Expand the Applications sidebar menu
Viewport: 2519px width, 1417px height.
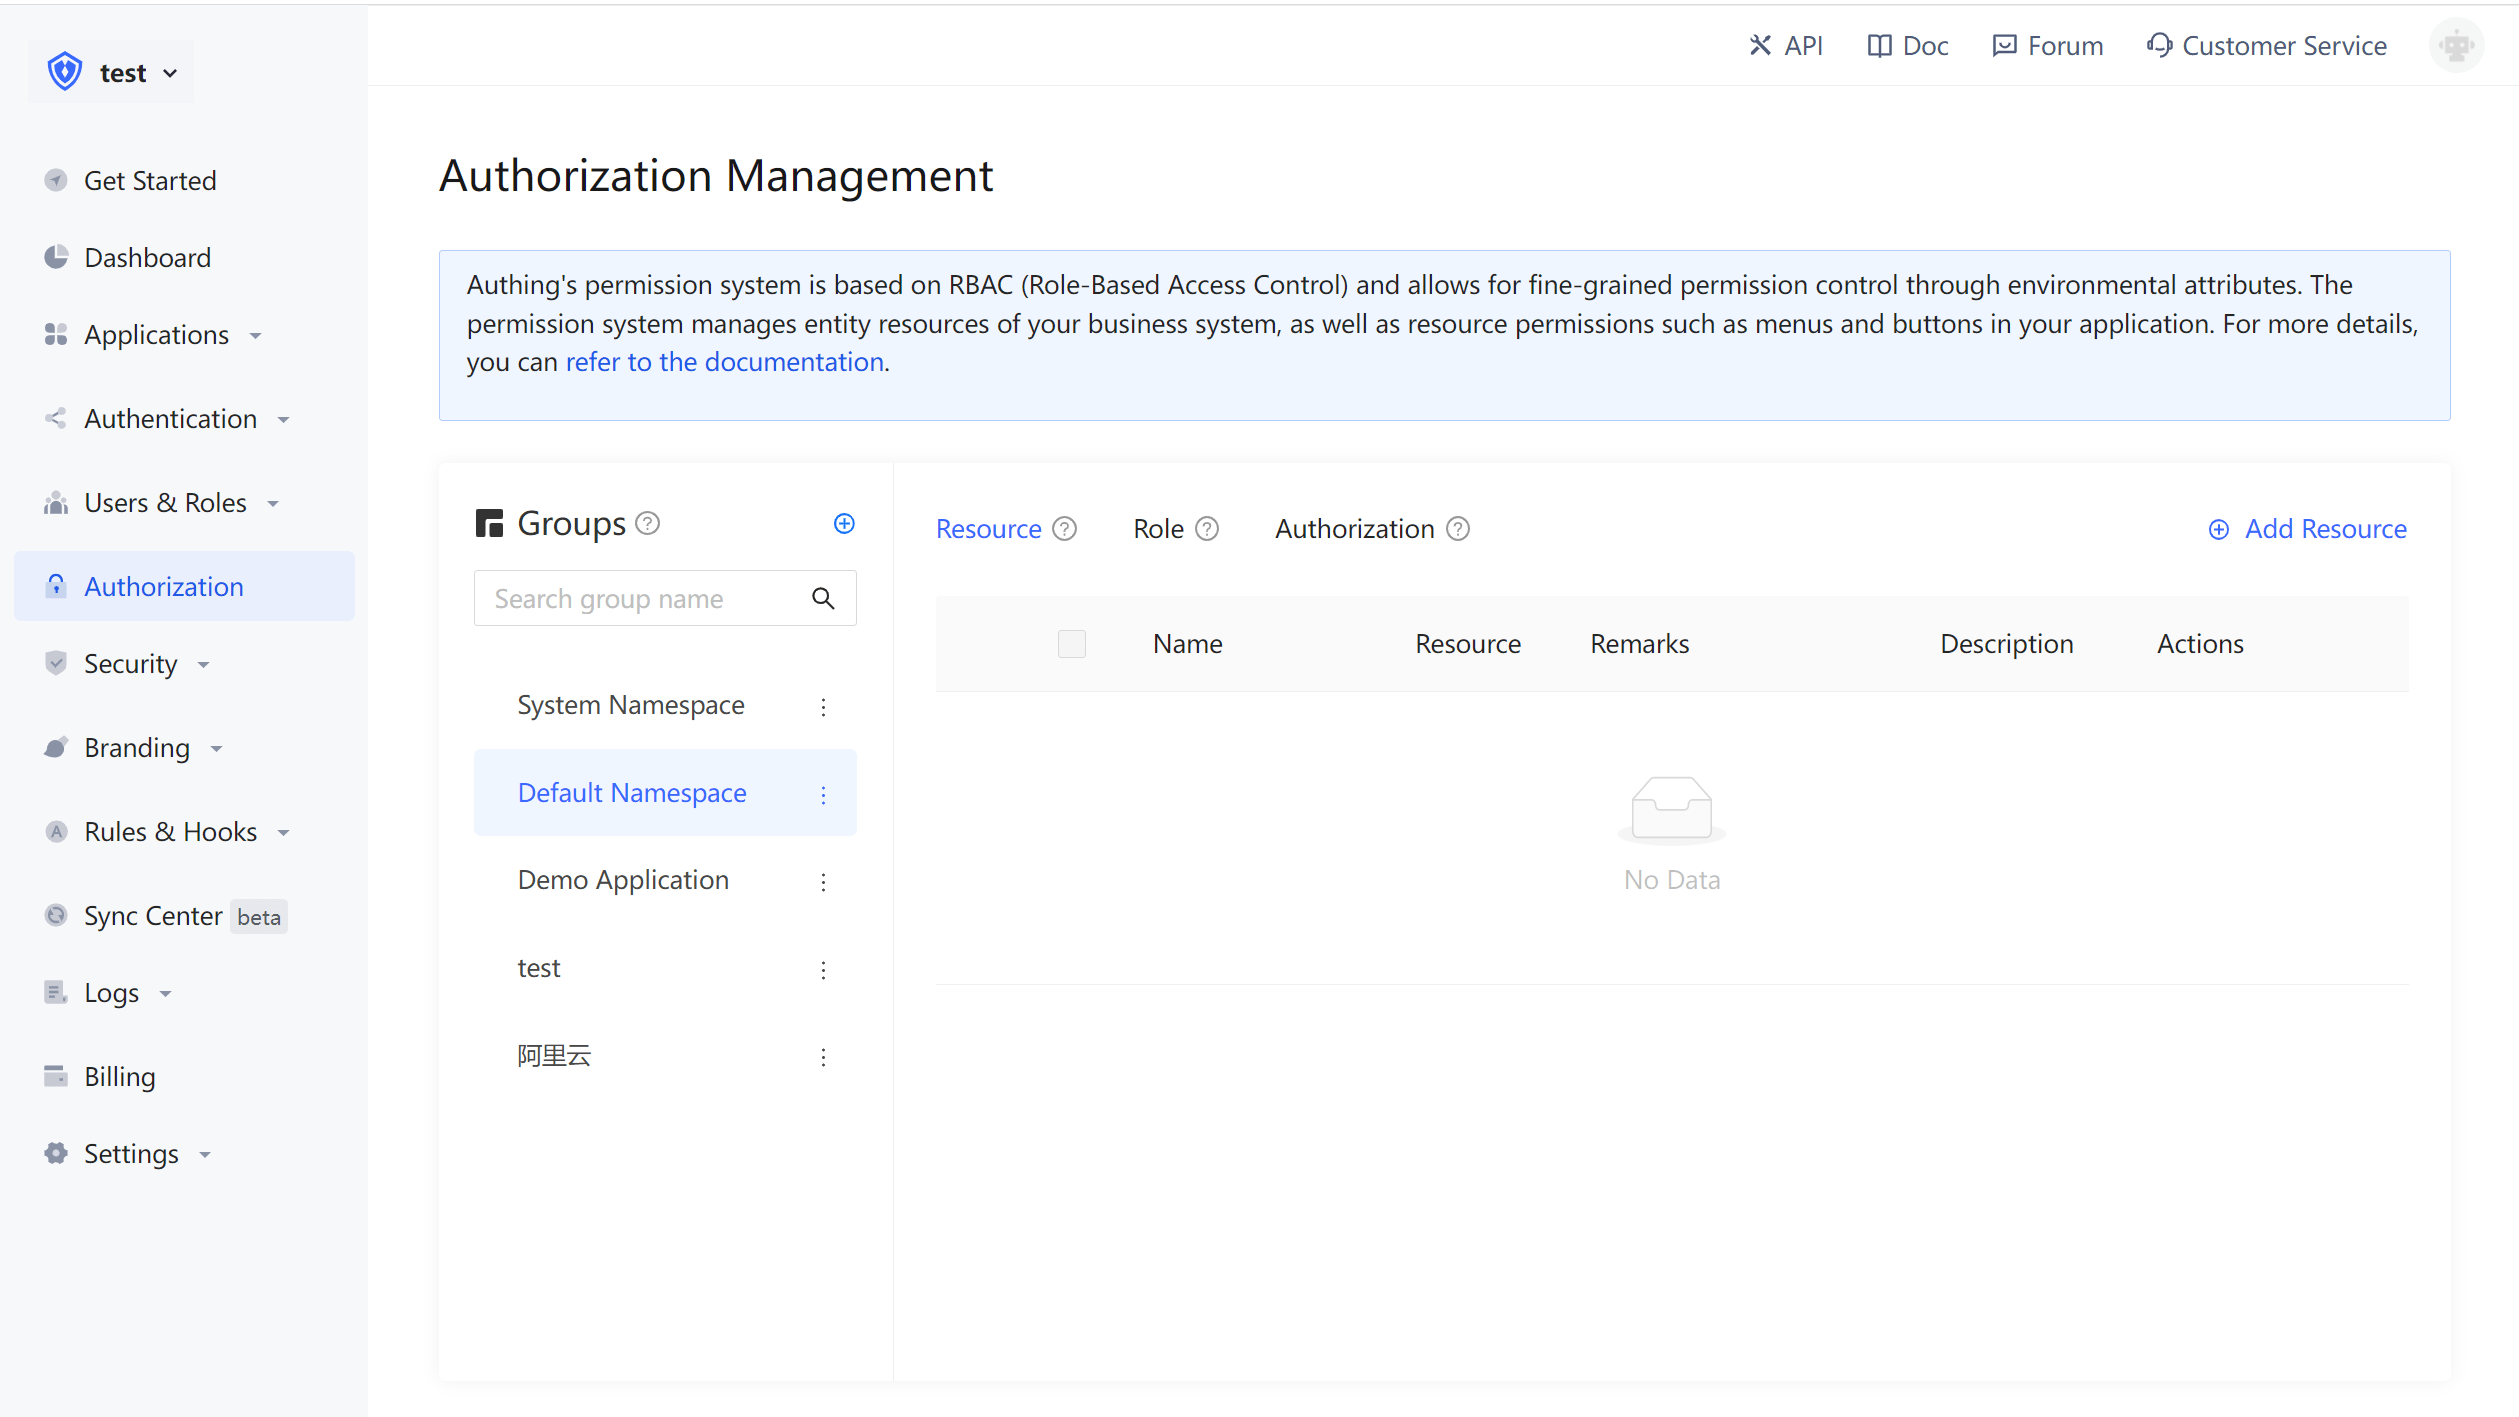point(156,335)
